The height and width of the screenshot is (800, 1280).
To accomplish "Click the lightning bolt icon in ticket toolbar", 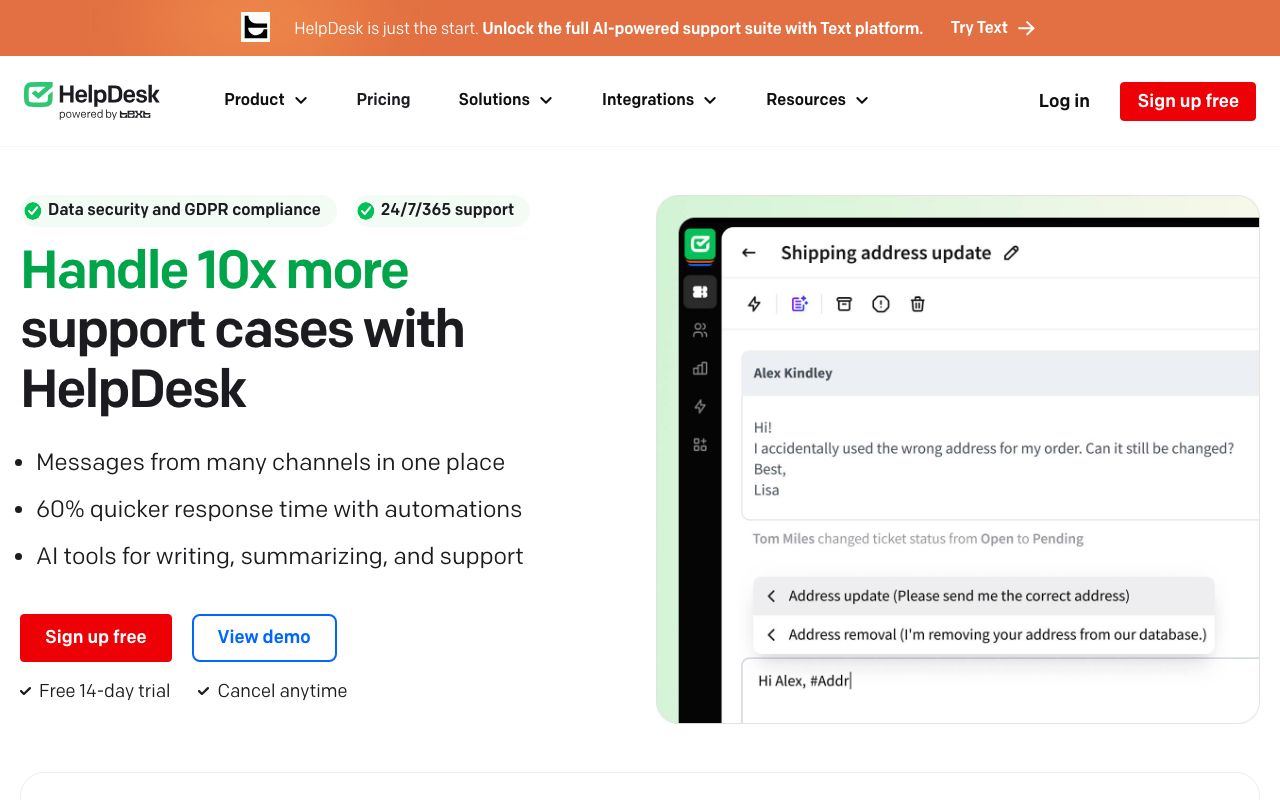I will point(755,304).
